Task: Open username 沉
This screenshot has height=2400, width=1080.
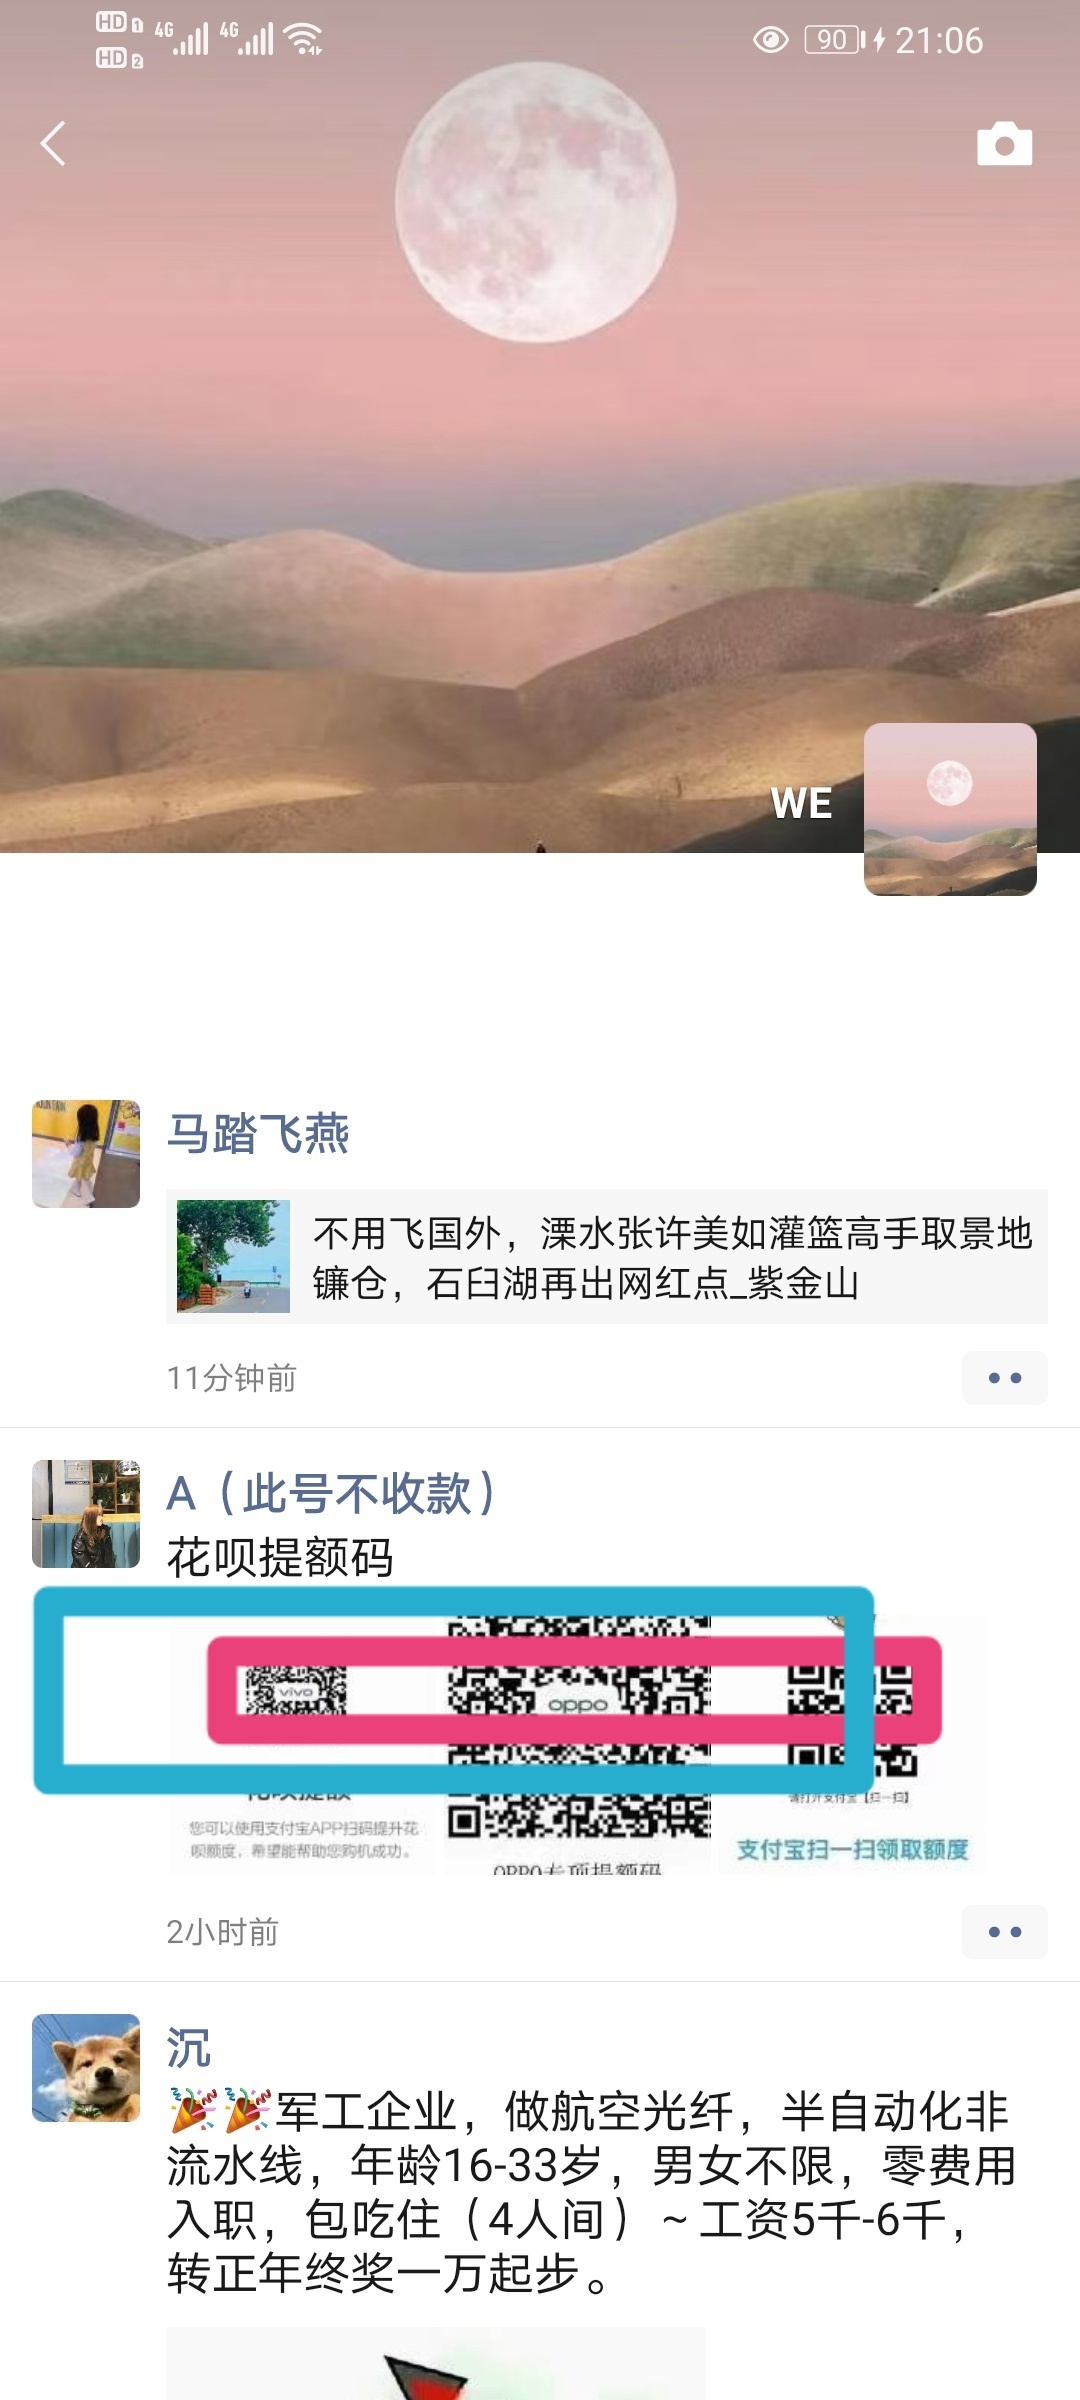Action: click(x=189, y=2047)
